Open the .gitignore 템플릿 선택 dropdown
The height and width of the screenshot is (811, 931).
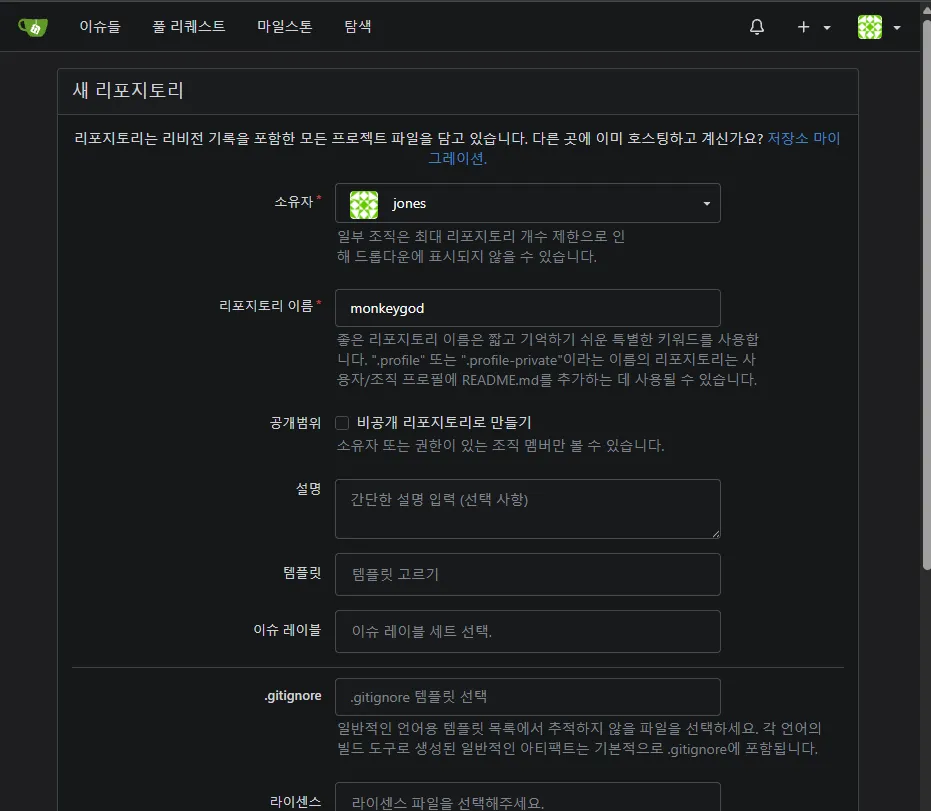pos(527,696)
